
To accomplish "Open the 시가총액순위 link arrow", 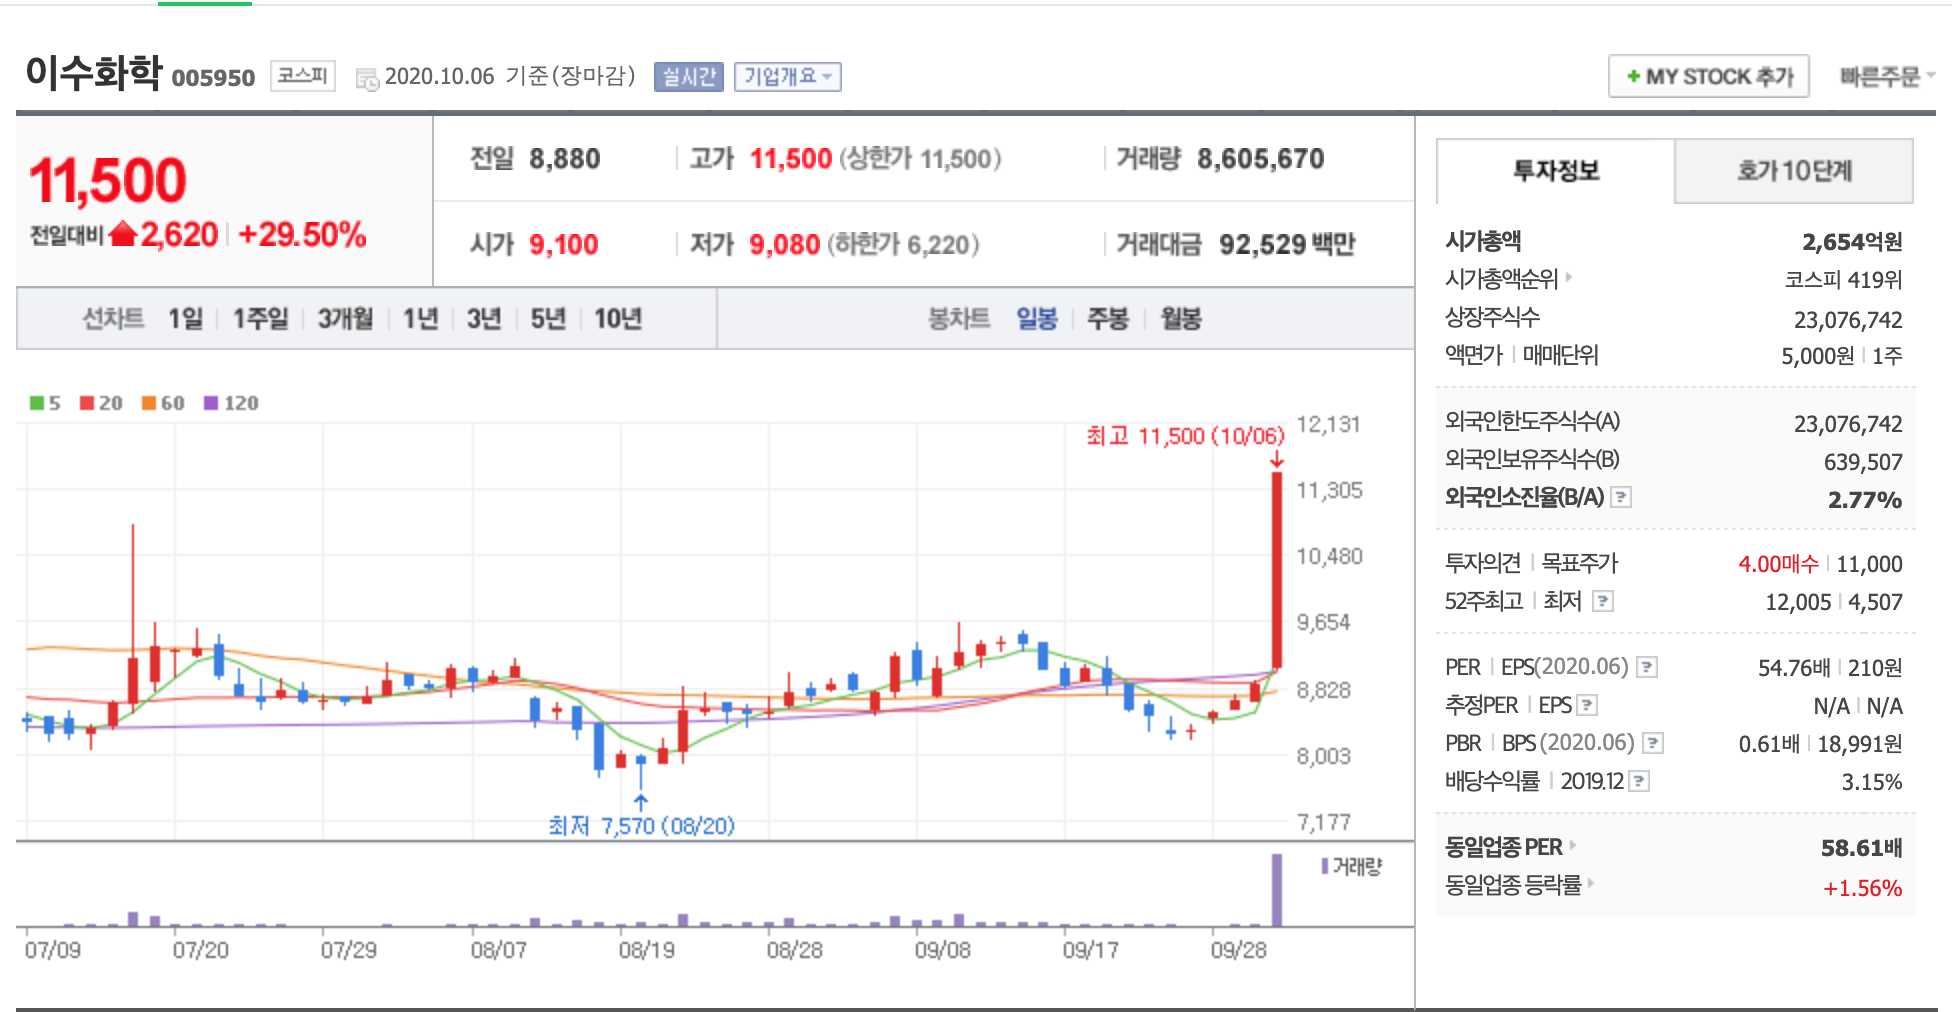I will point(1568,278).
